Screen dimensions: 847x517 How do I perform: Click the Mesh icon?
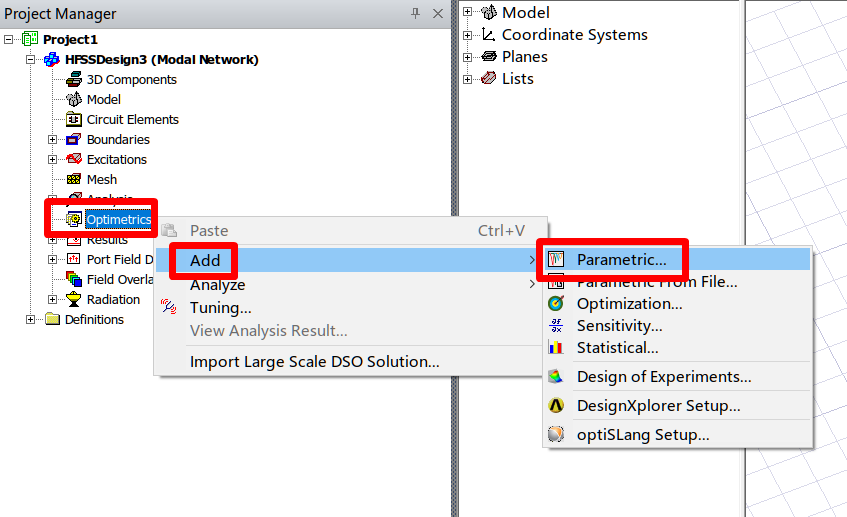74,179
